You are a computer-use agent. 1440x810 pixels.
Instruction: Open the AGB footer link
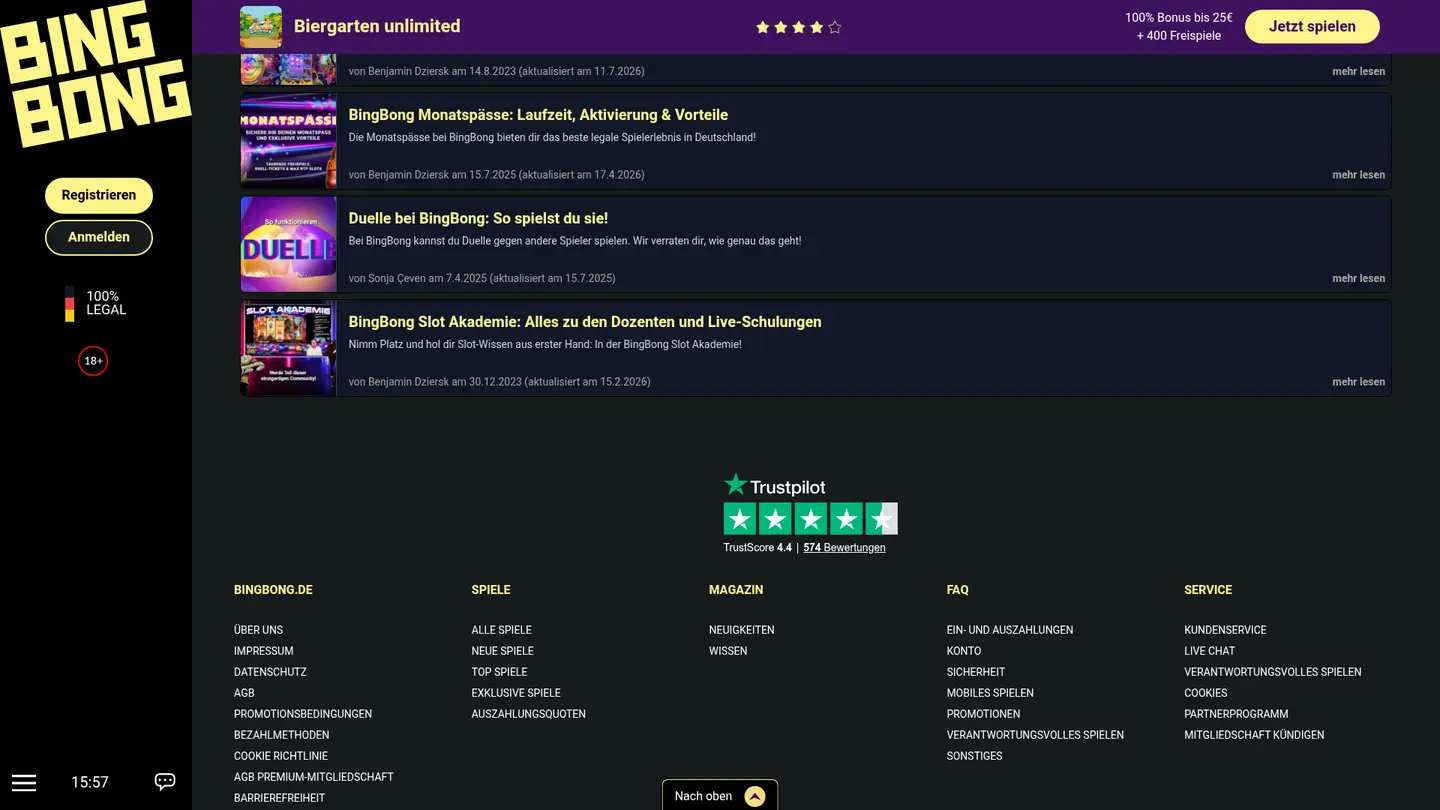point(244,693)
